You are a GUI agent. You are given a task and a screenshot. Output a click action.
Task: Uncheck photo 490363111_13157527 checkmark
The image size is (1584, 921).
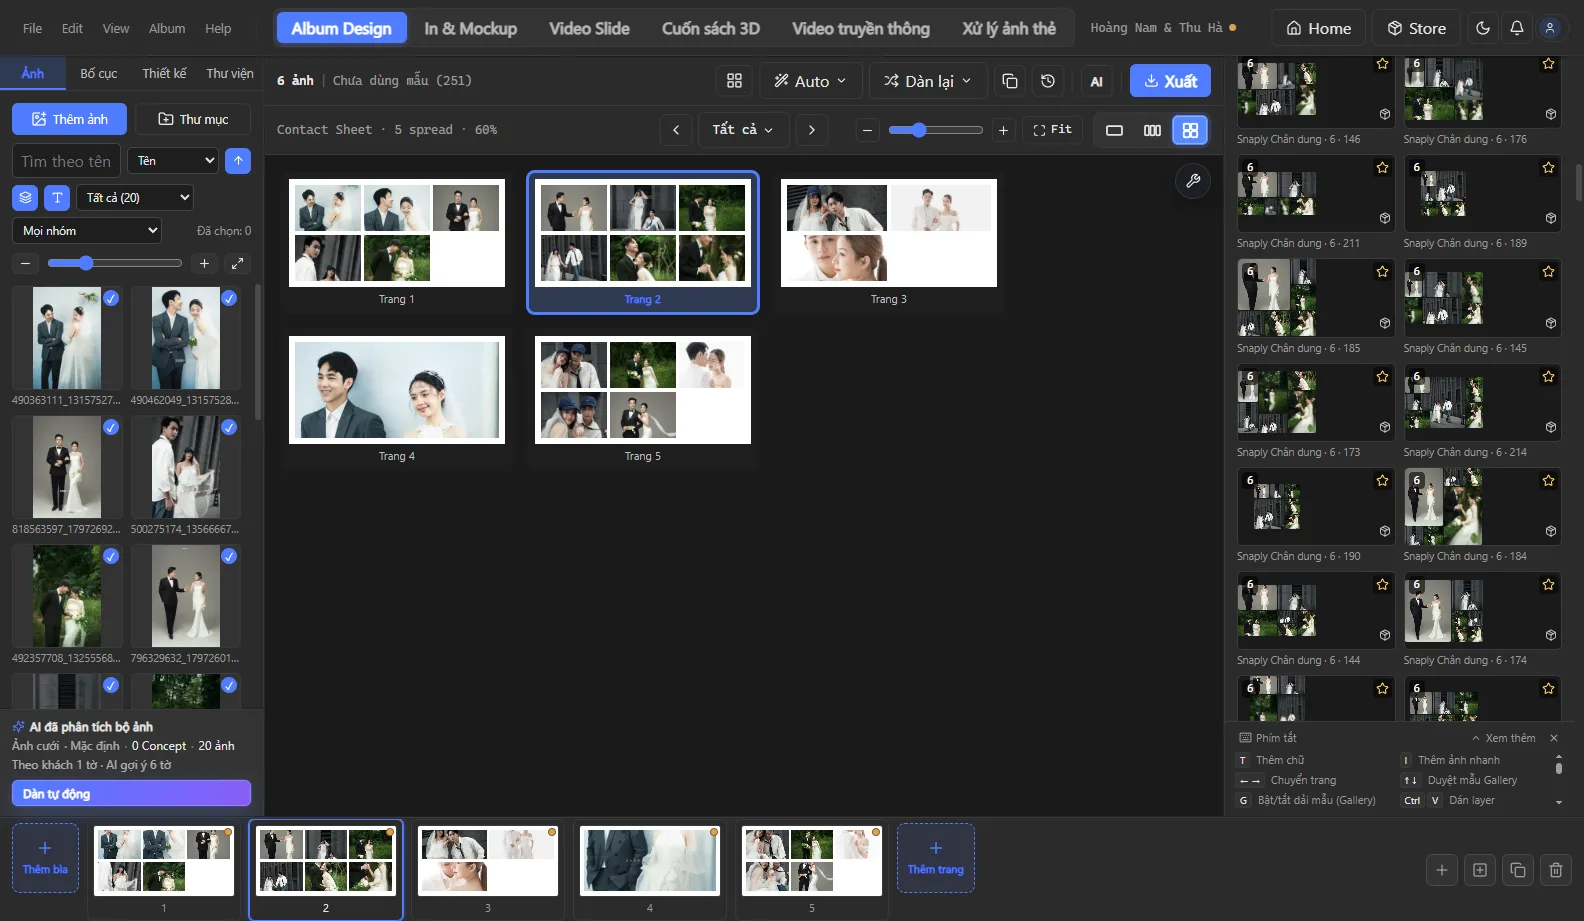point(111,298)
